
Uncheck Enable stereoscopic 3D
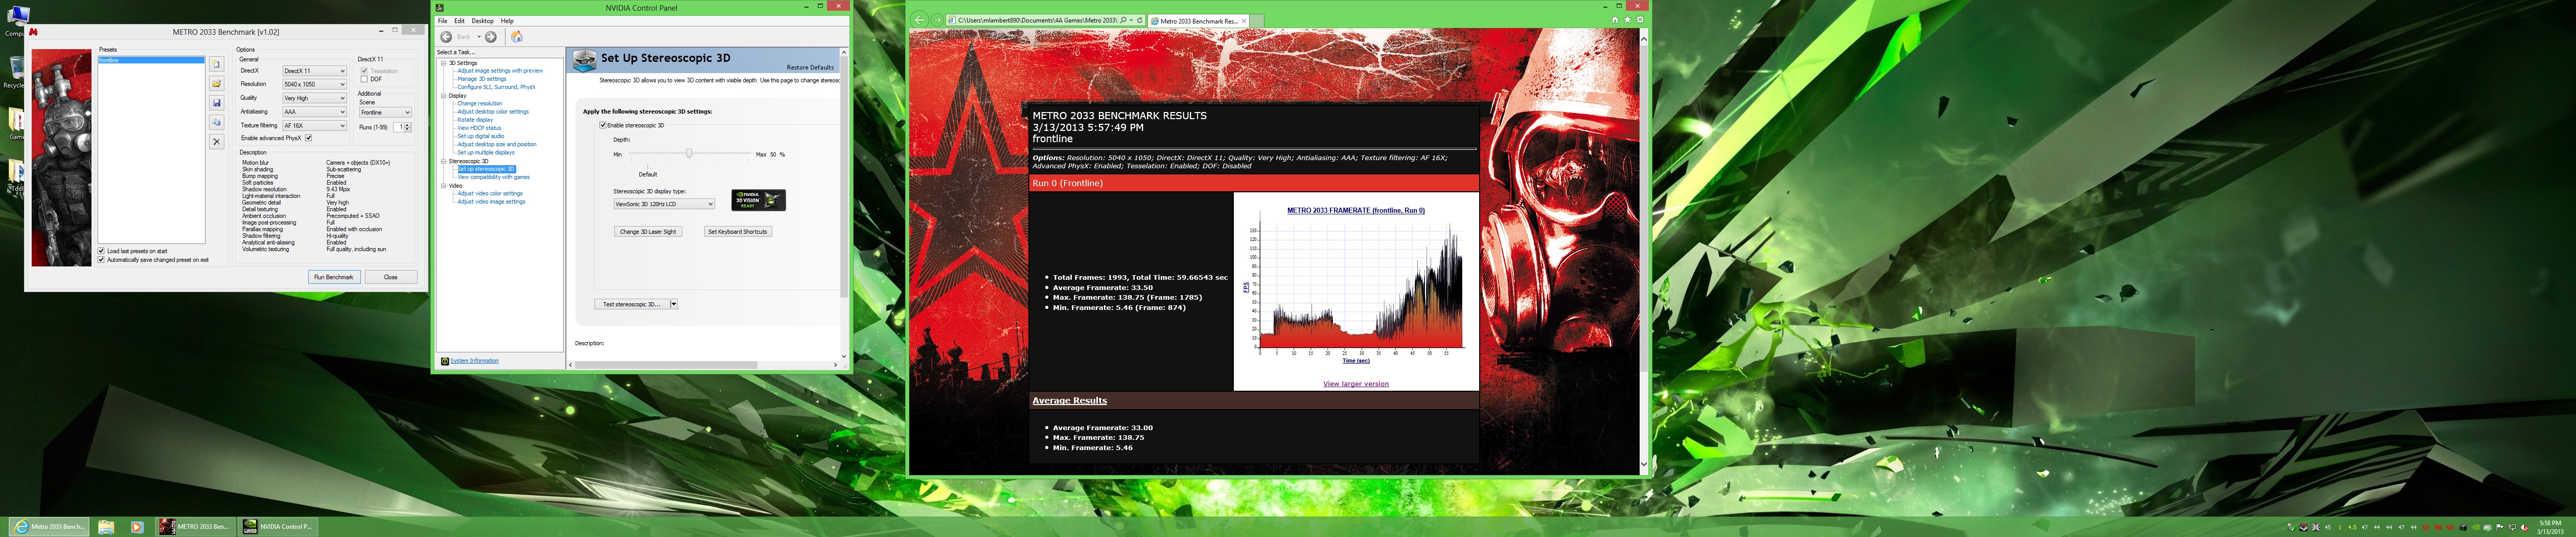pos(603,125)
